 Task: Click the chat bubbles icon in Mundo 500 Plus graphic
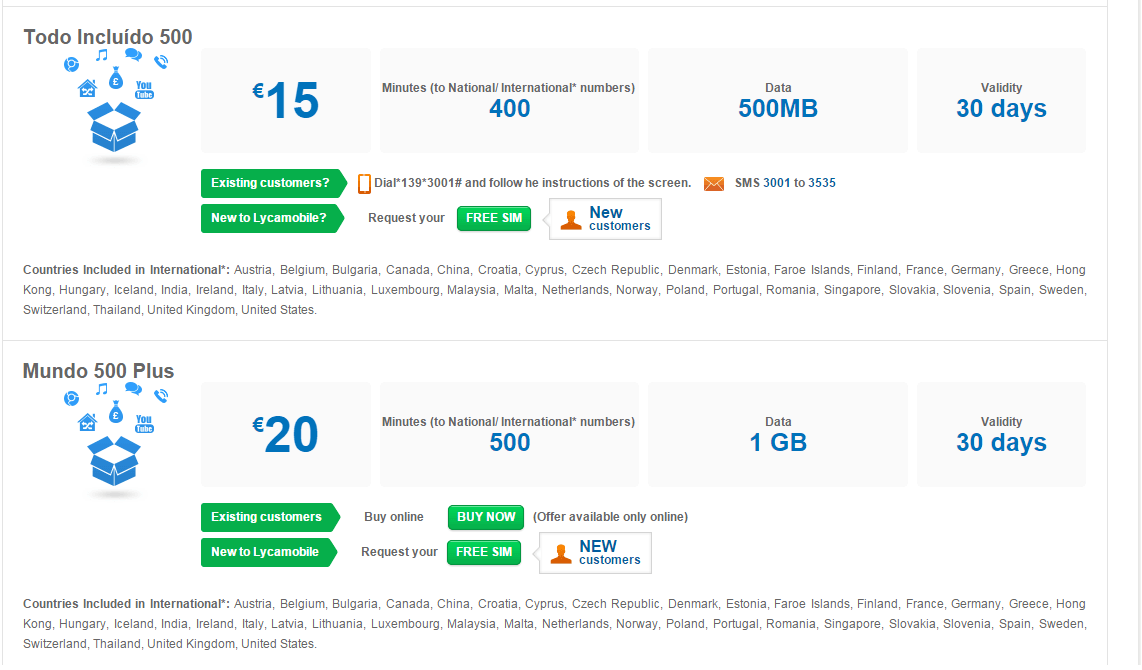point(133,389)
